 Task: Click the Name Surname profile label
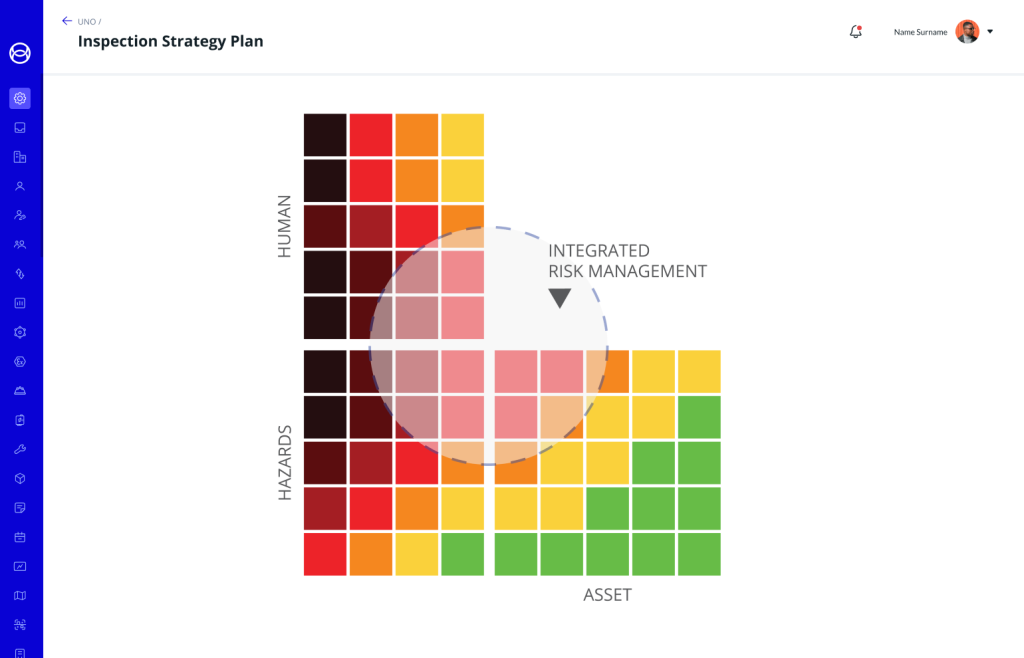coord(920,32)
